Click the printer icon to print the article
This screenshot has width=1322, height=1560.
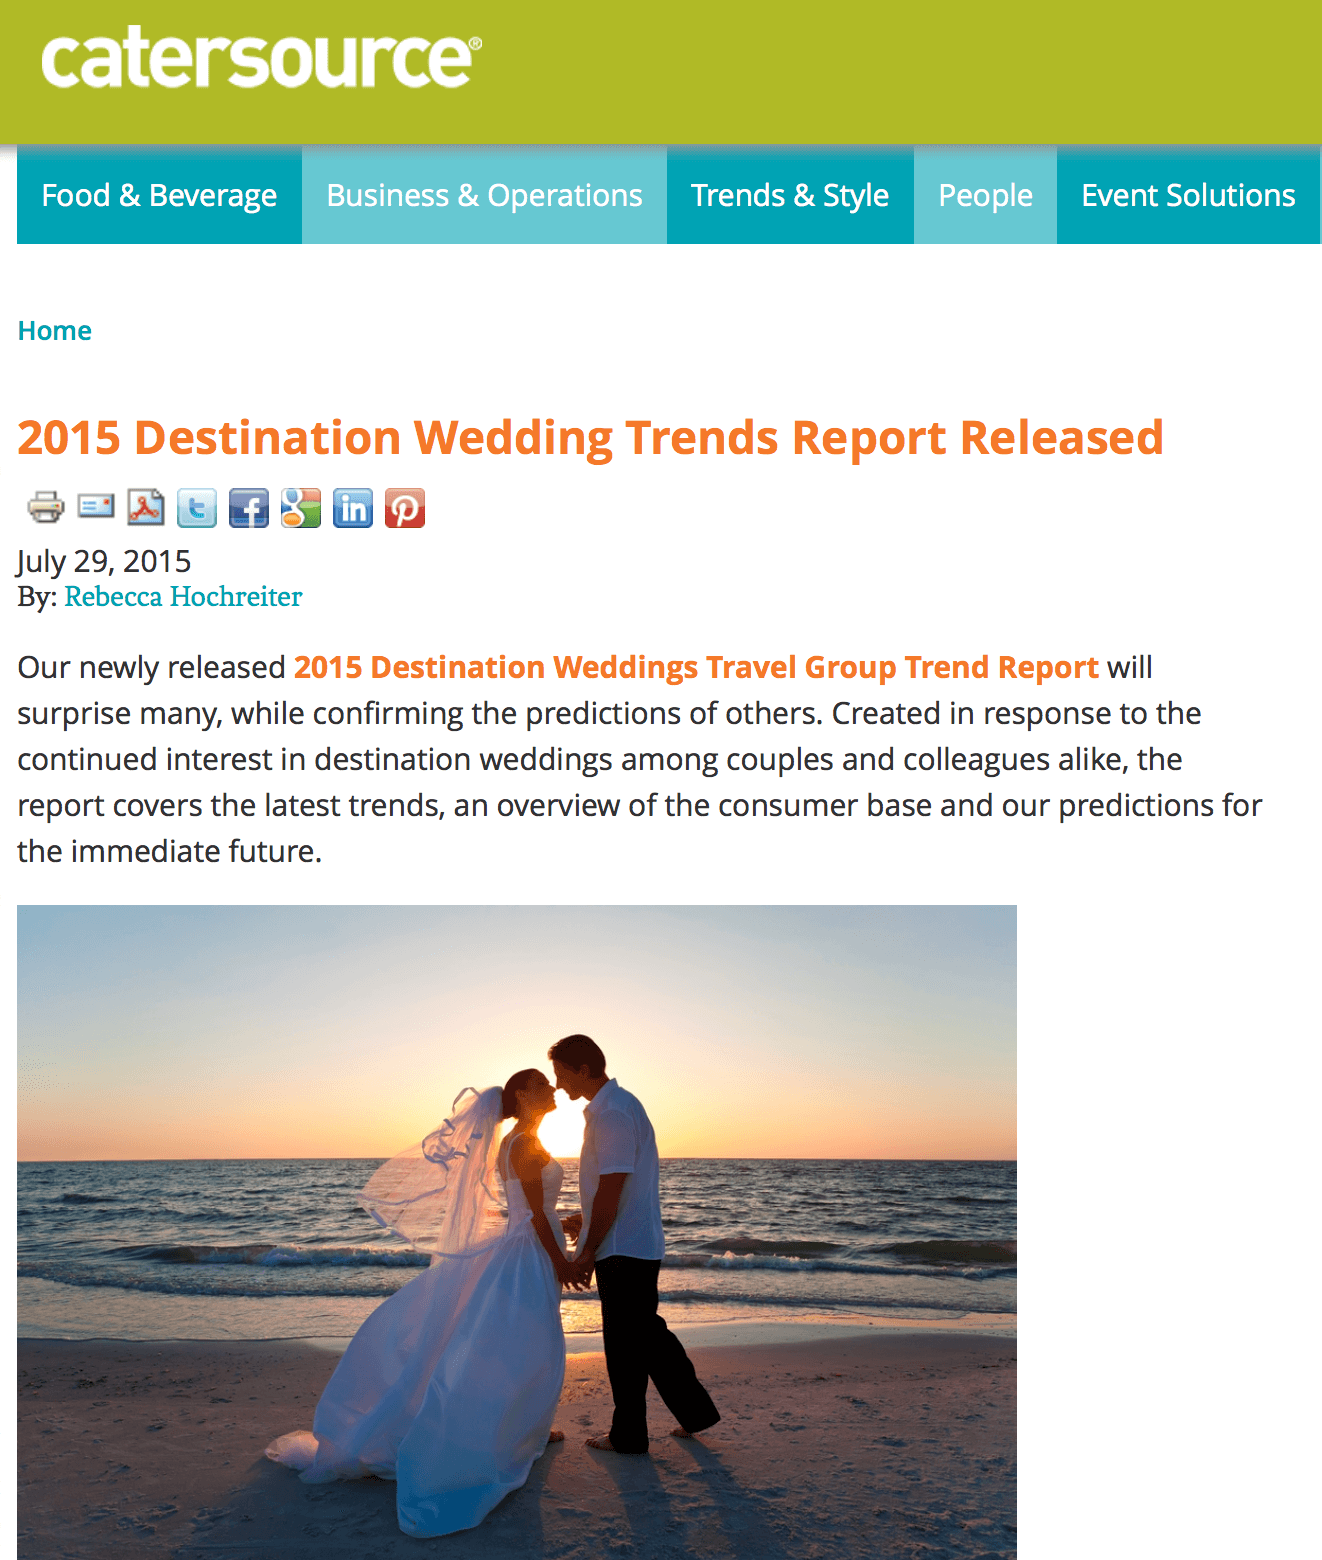pos(45,507)
